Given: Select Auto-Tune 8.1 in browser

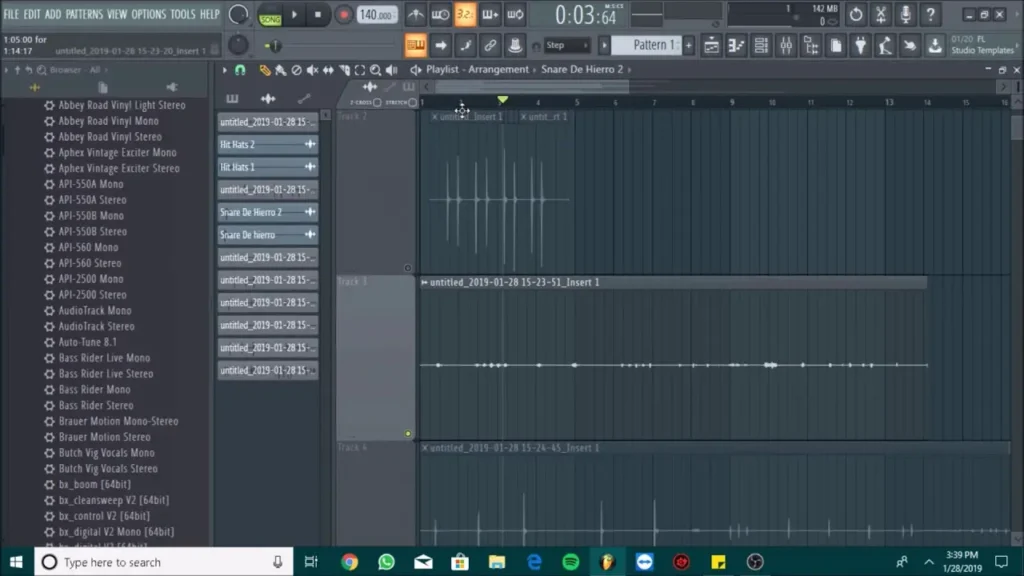Looking at the screenshot, I should point(87,342).
